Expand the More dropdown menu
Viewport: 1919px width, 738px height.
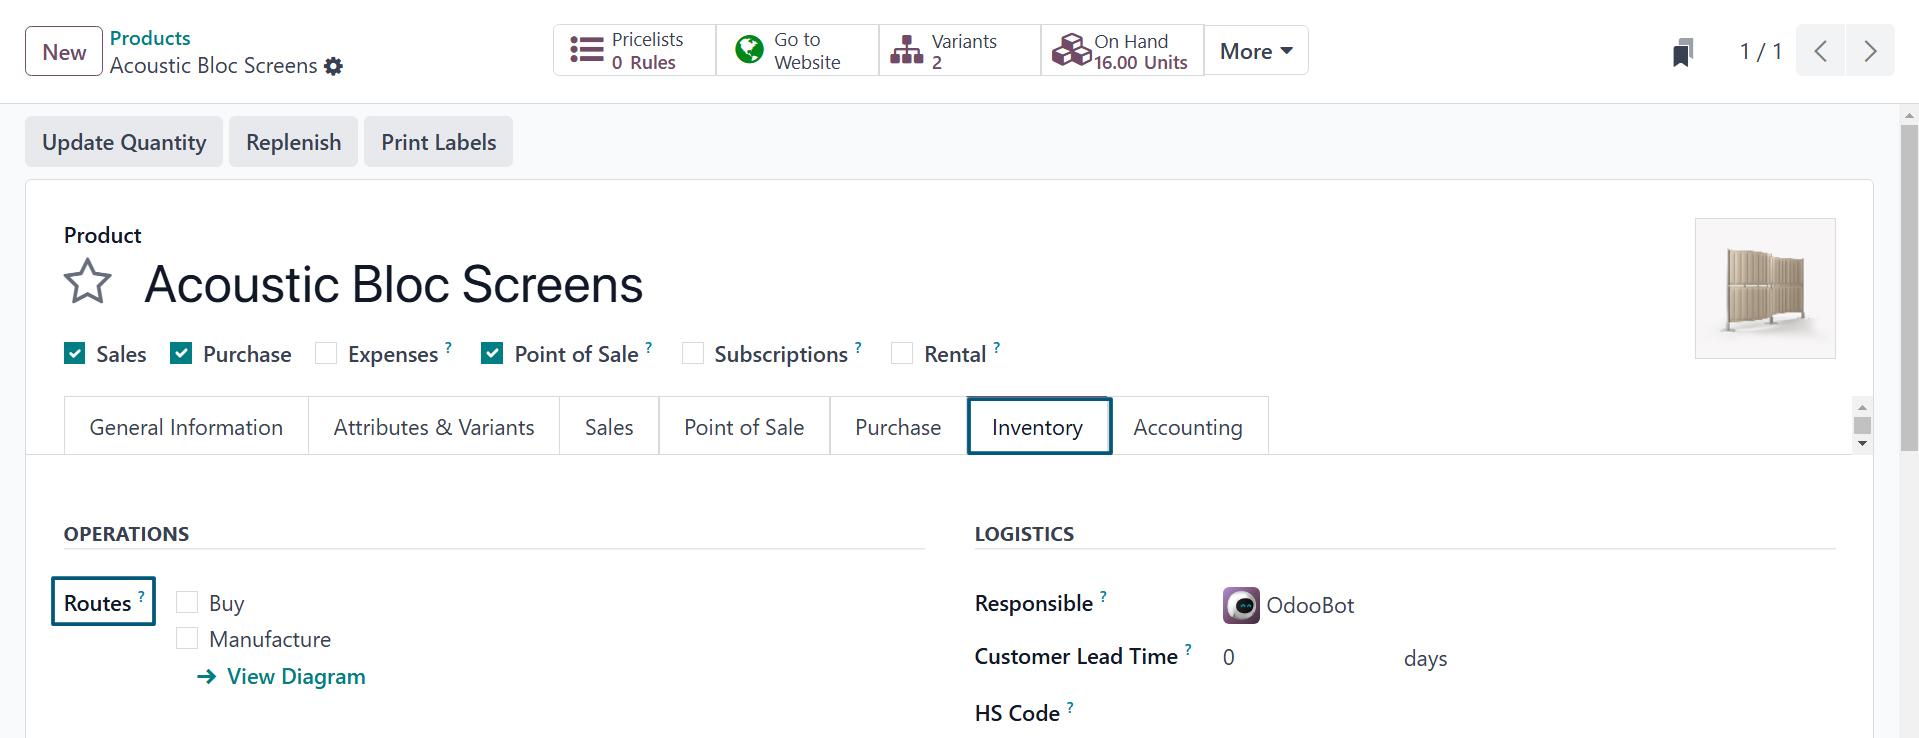(1256, 51)
